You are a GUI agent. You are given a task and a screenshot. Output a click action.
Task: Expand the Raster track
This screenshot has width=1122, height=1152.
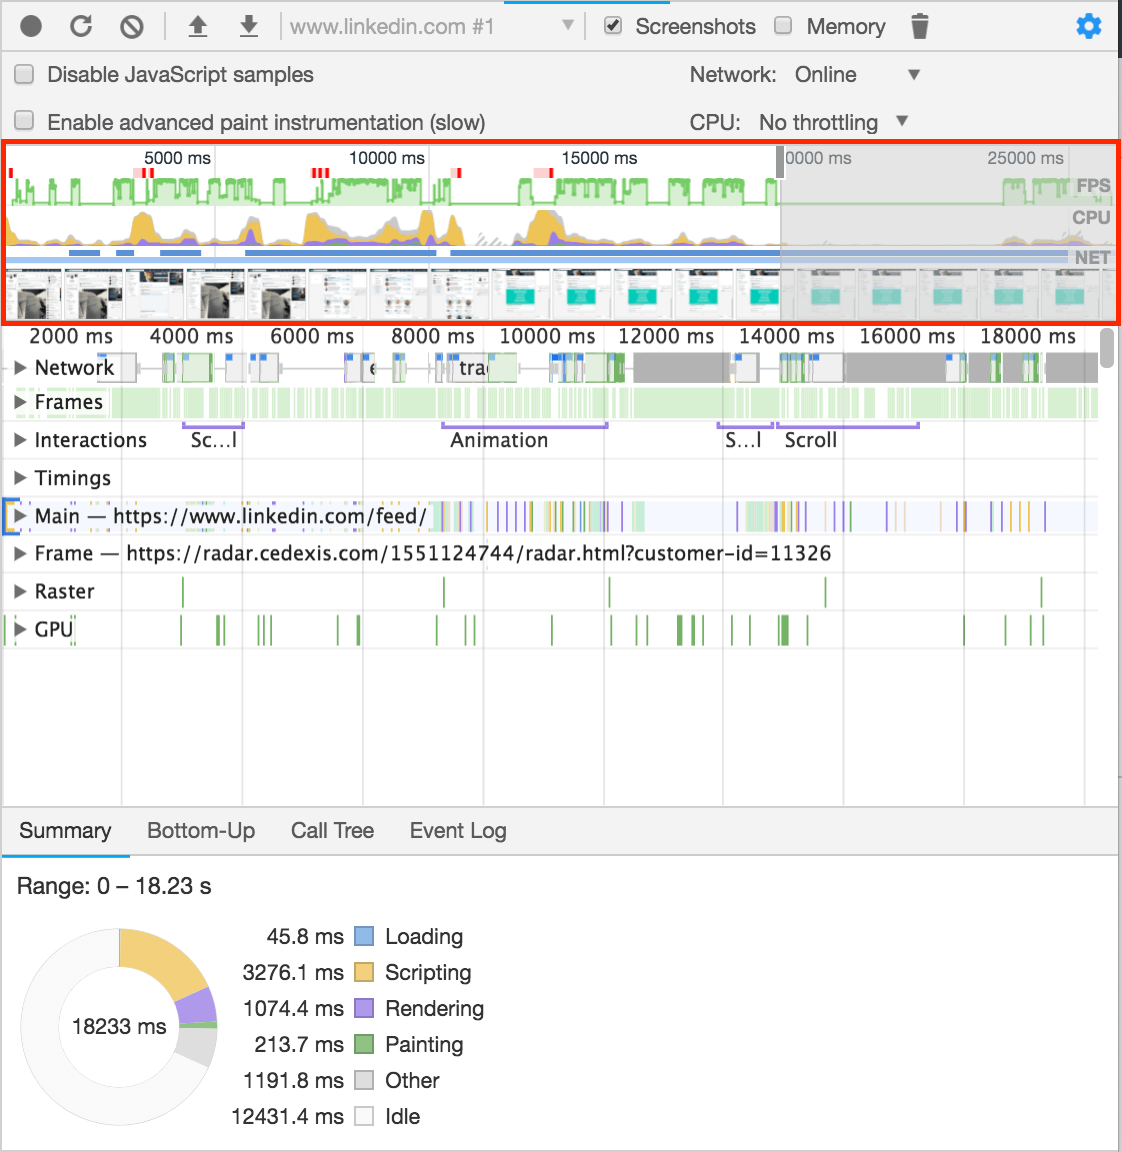pos(20,591)
